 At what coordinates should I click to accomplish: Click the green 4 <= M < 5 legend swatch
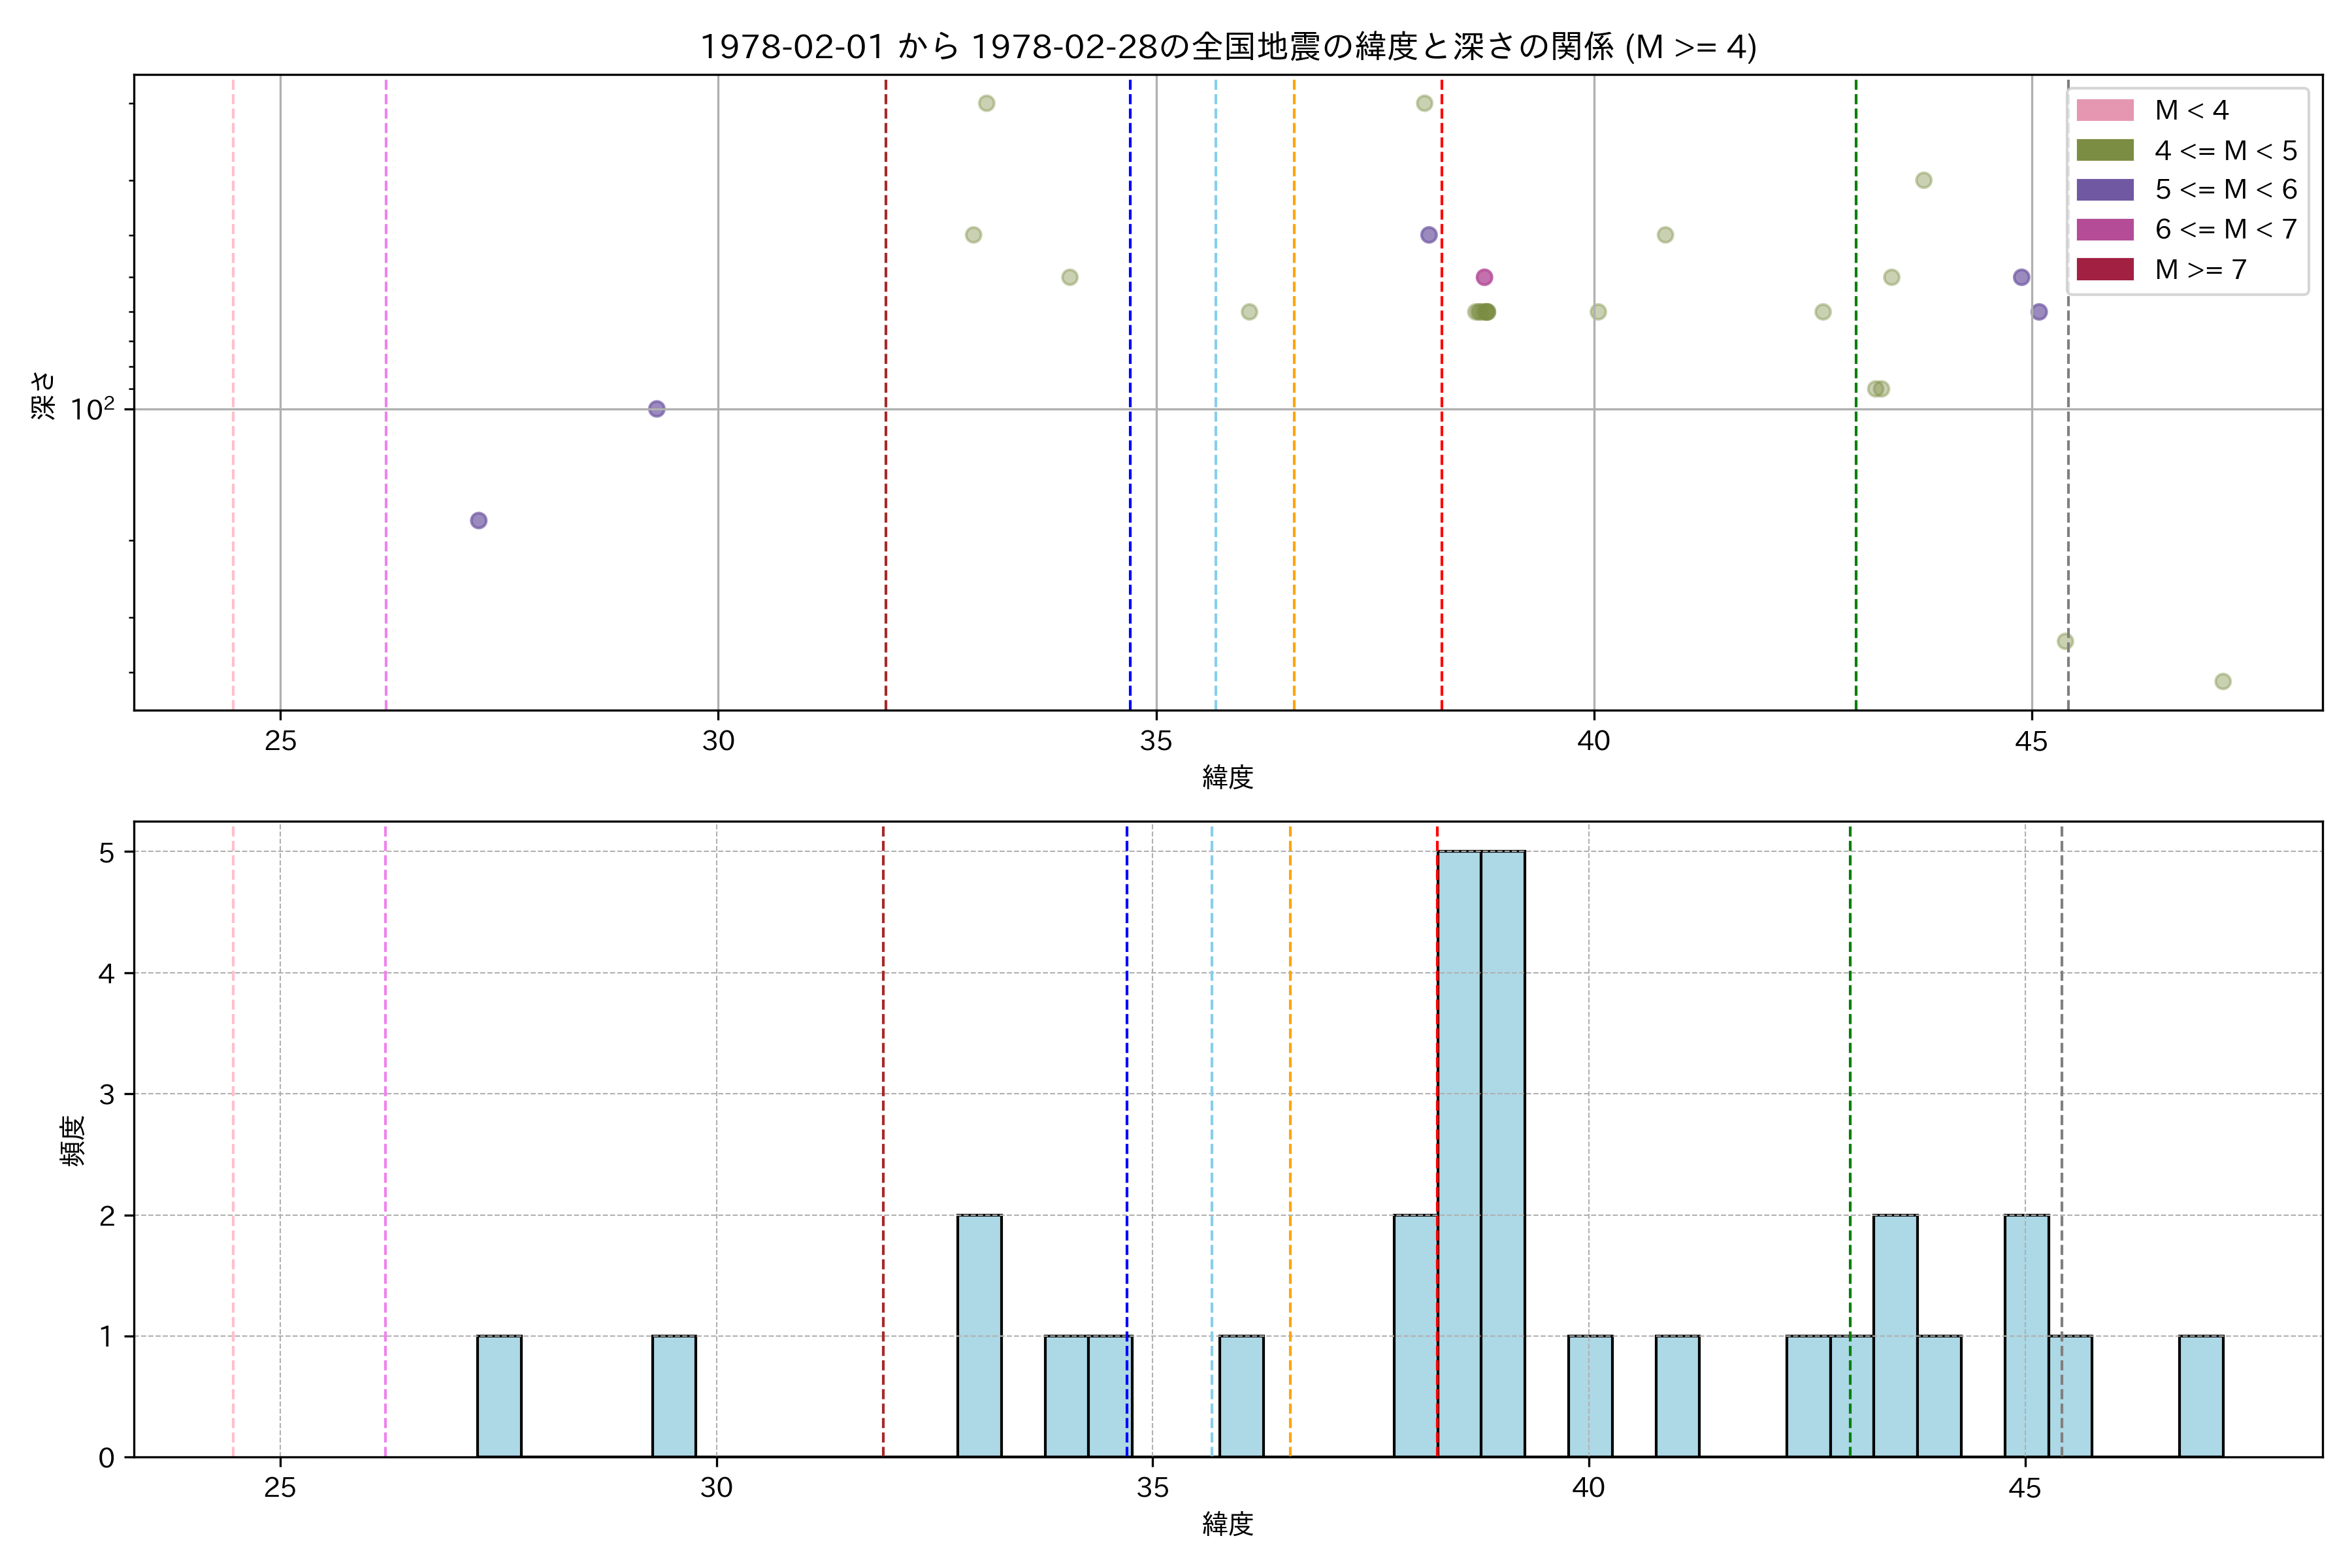(2104, 150)
